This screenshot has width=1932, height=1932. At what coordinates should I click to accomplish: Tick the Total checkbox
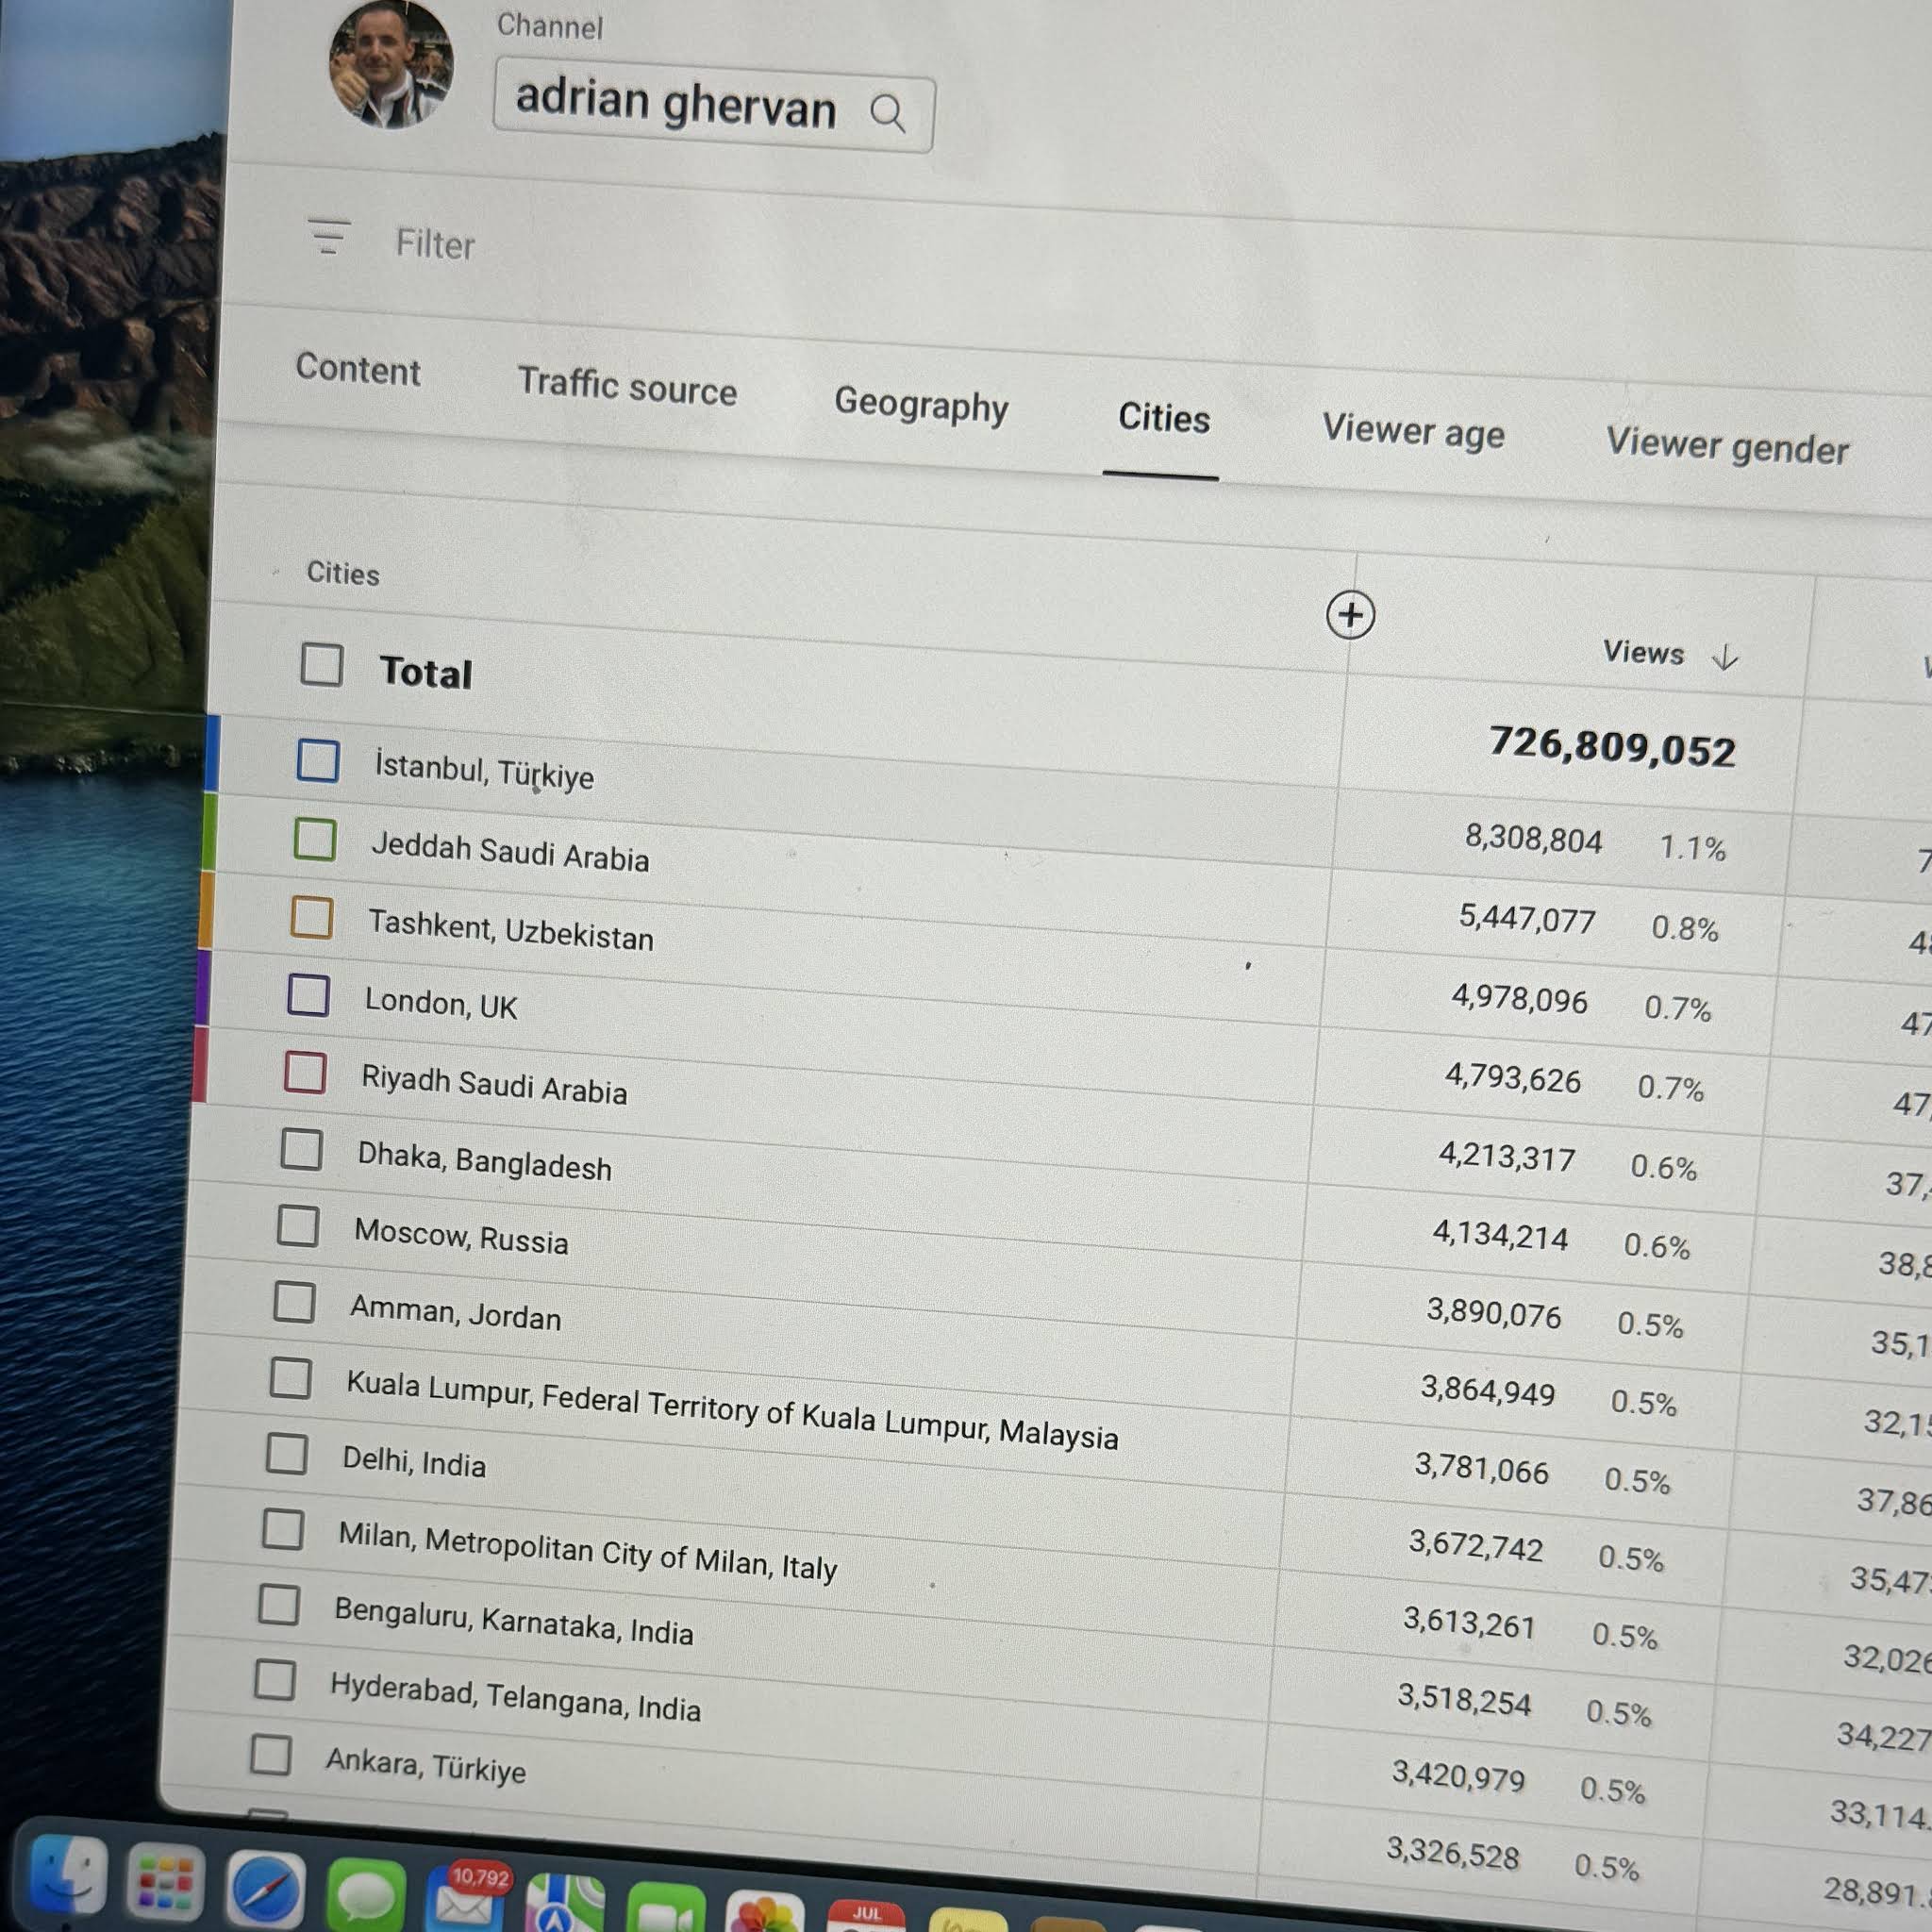point(322,665)
